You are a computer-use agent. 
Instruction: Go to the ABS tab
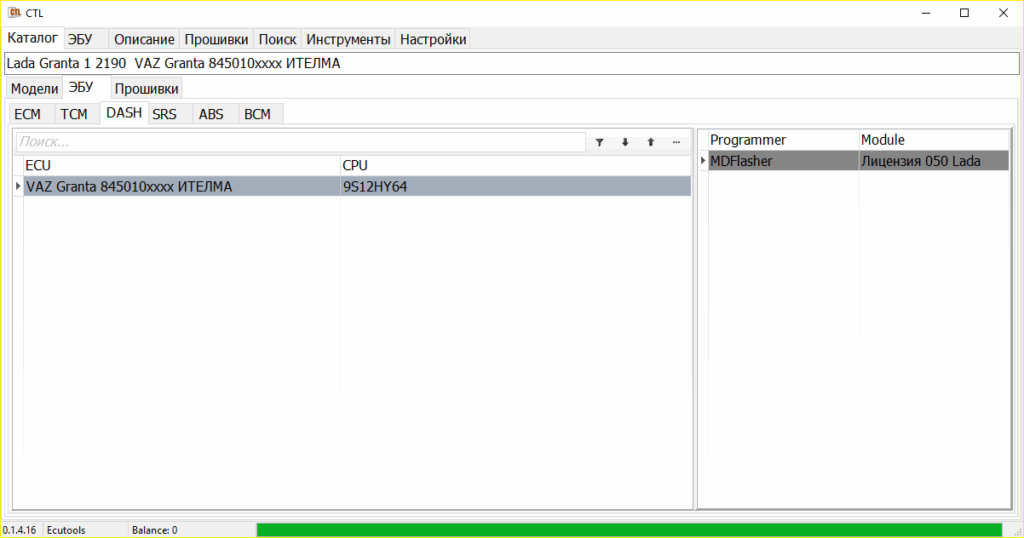[211, 114]
